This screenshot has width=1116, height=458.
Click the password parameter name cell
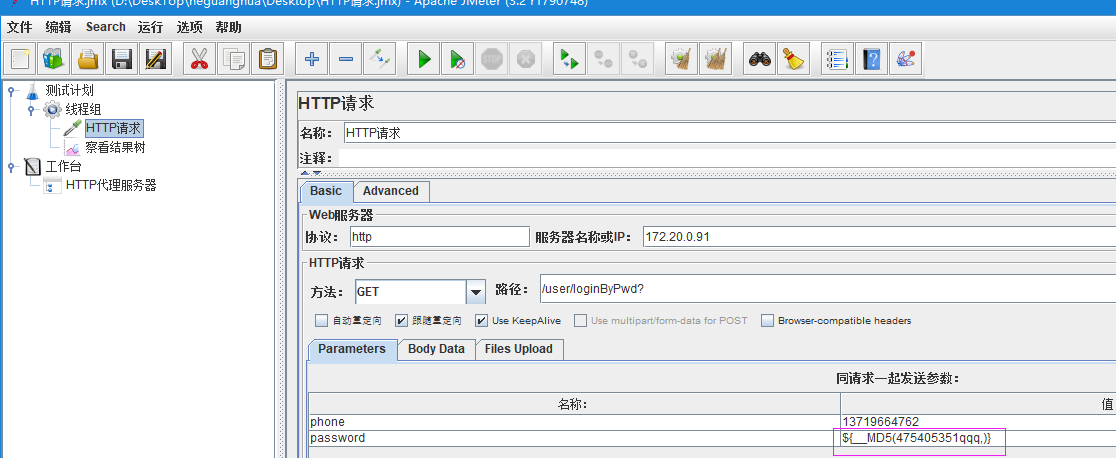(574, 438)
